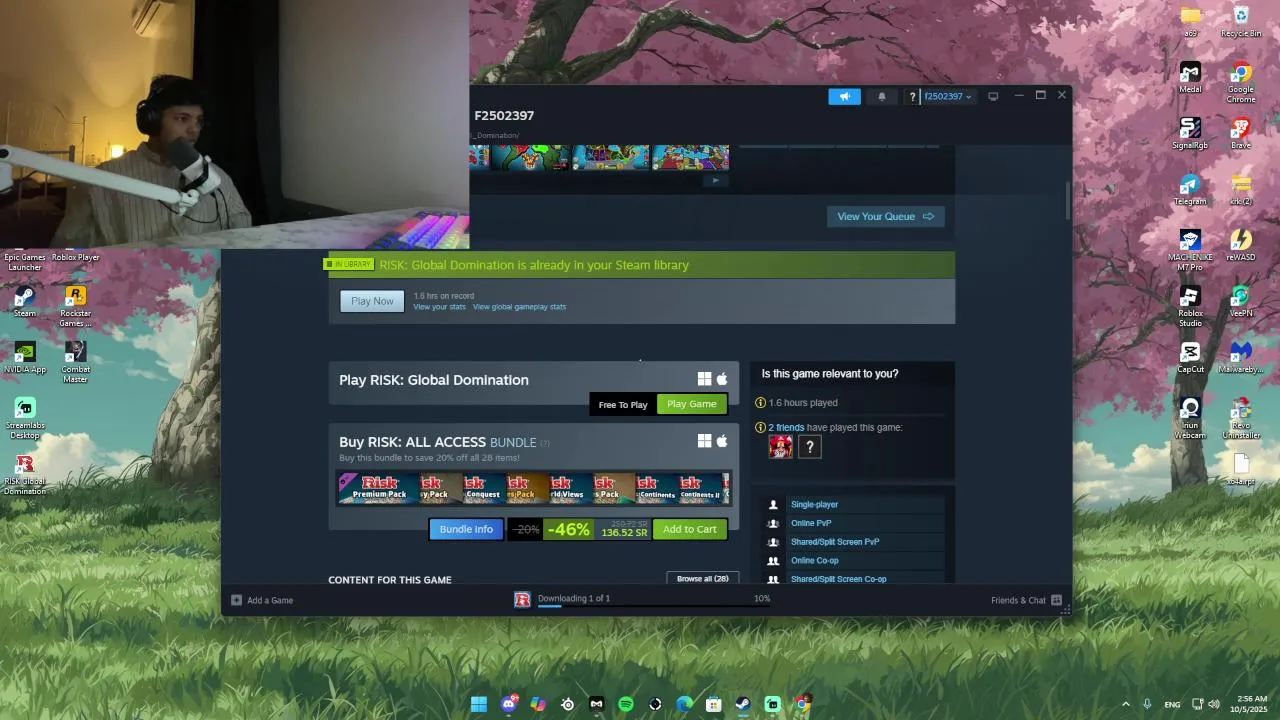Open Microsoft Edge from the taskbar
This screenshot has height=720, width=1280.
pos(685,704)
